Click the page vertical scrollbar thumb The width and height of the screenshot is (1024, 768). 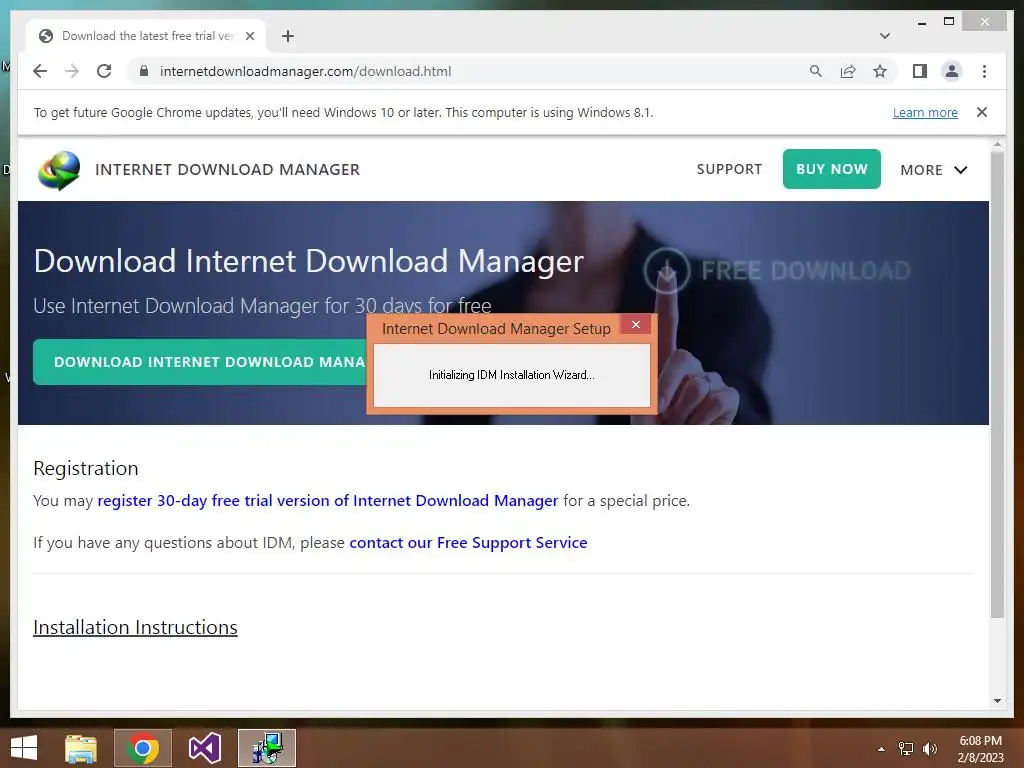(997, 385)
